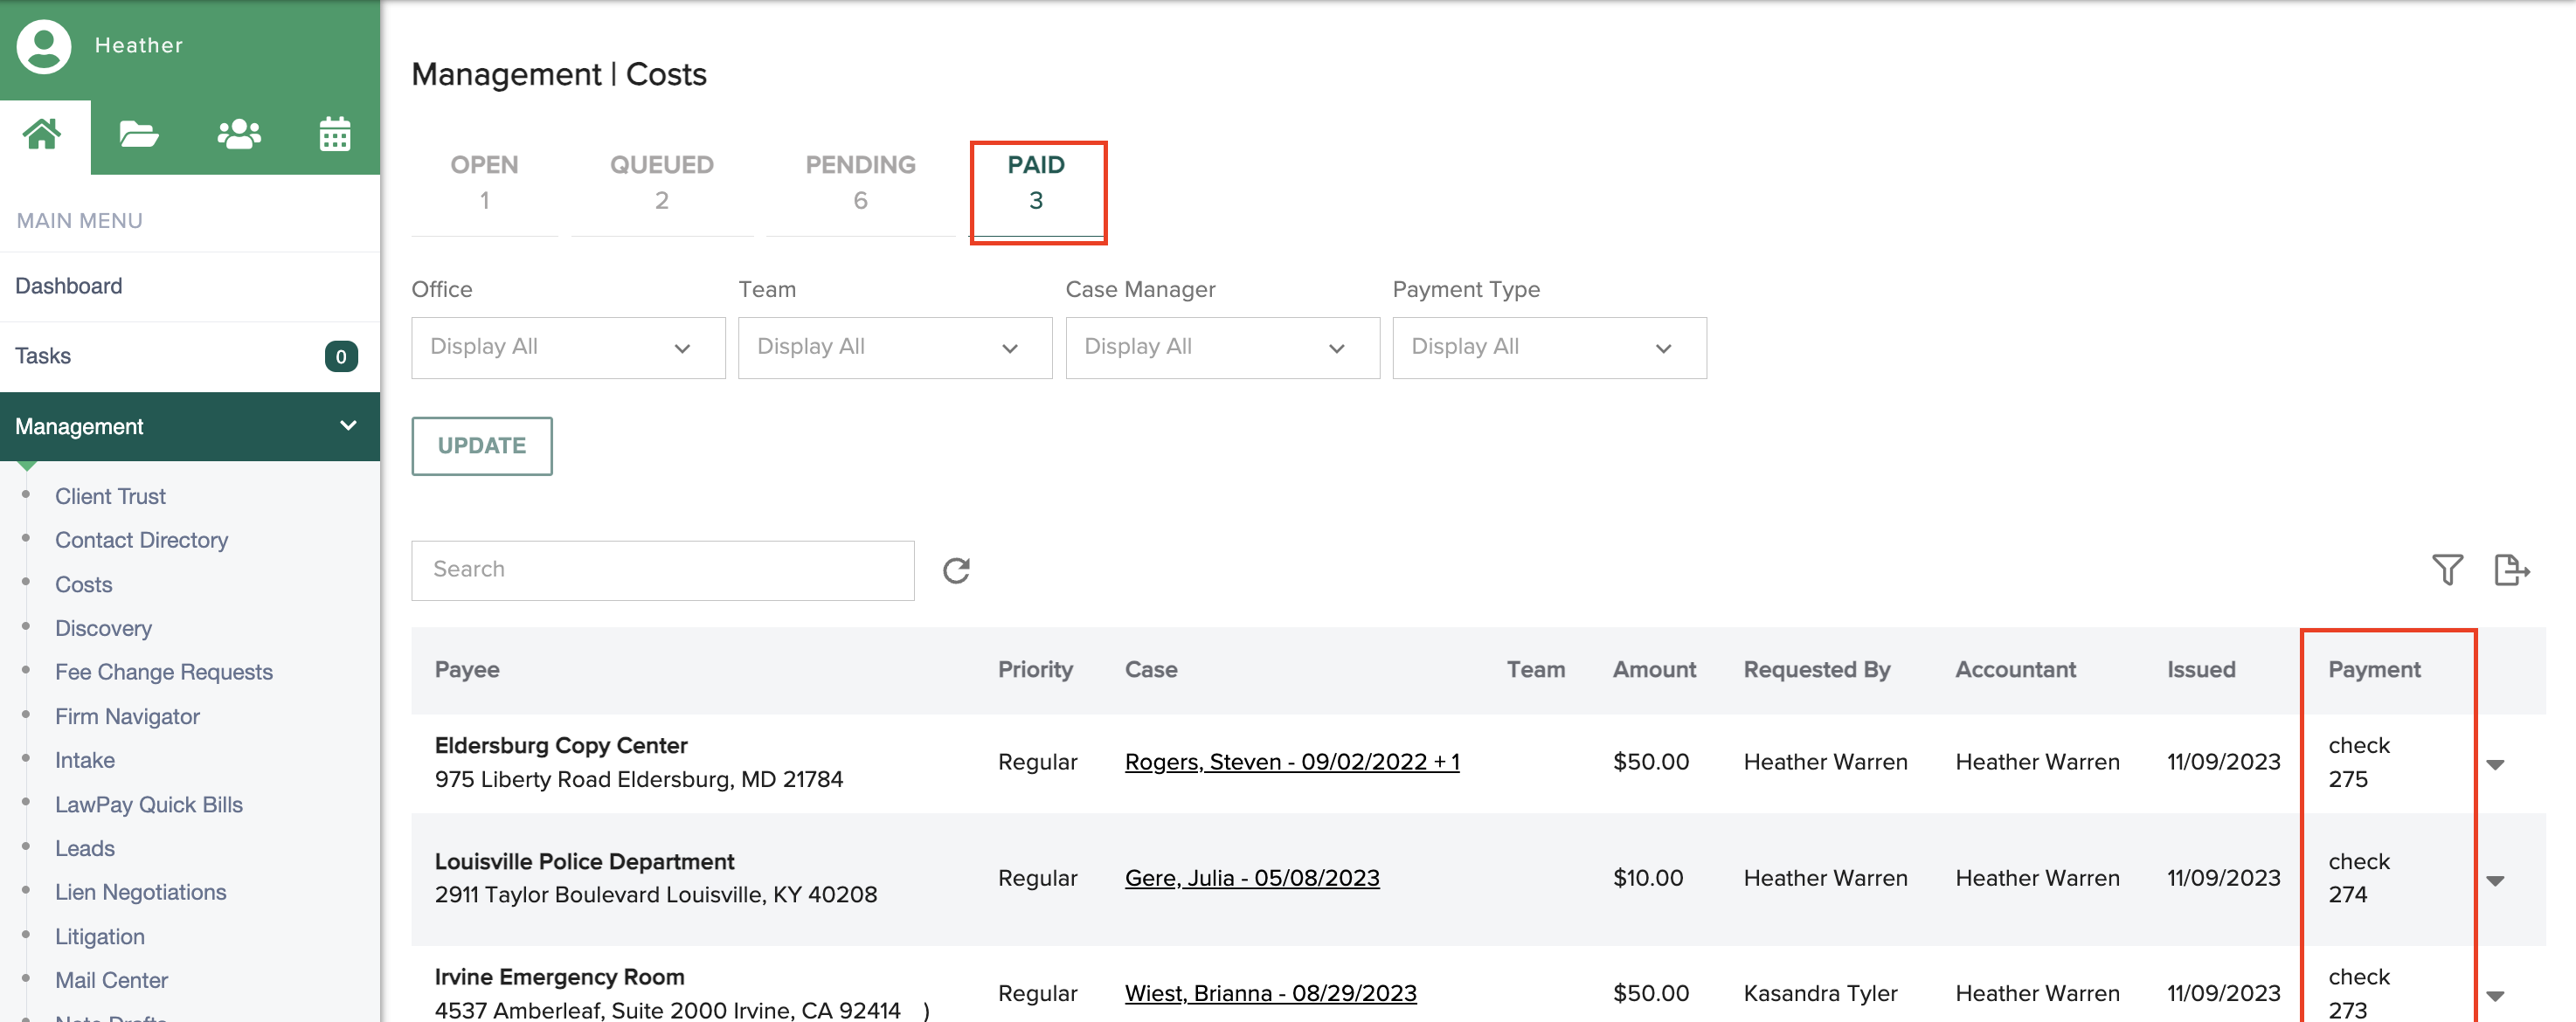2576x1022 pixels.
Task: Click the export icon near the filter
Action: pos(2511,570)
